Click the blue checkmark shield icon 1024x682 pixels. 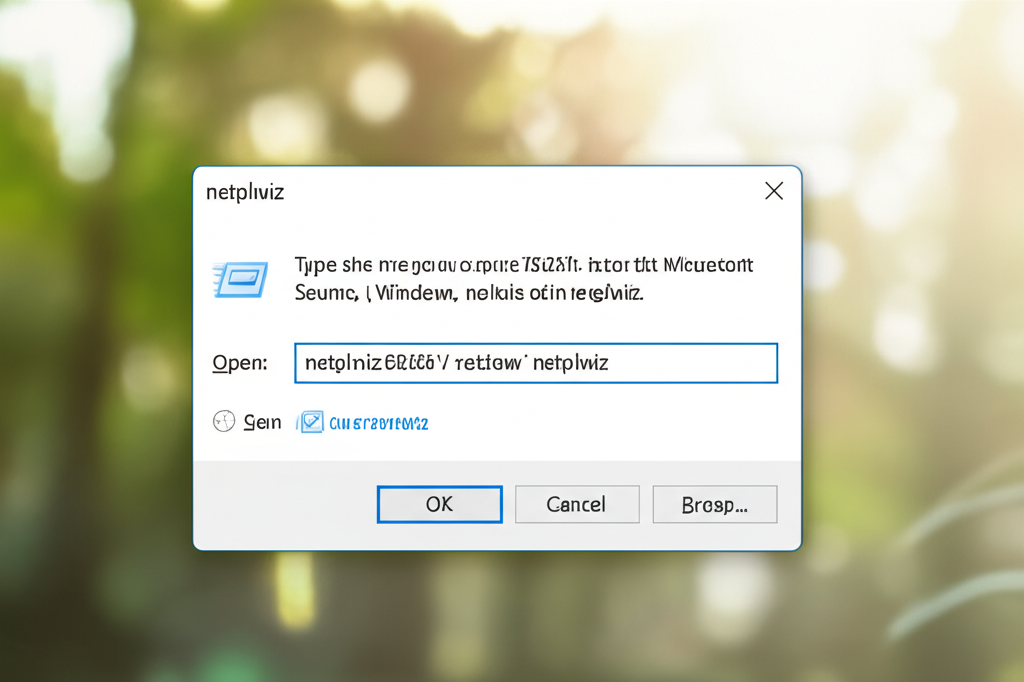tap(311, 422)
